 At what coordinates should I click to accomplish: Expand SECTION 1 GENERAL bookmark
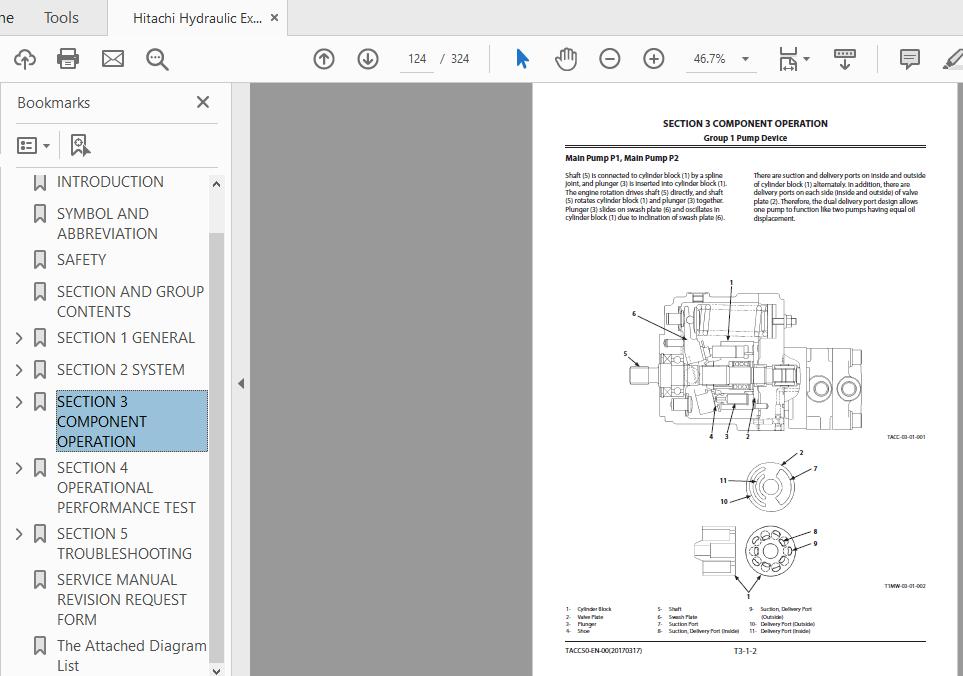[19, 338]
